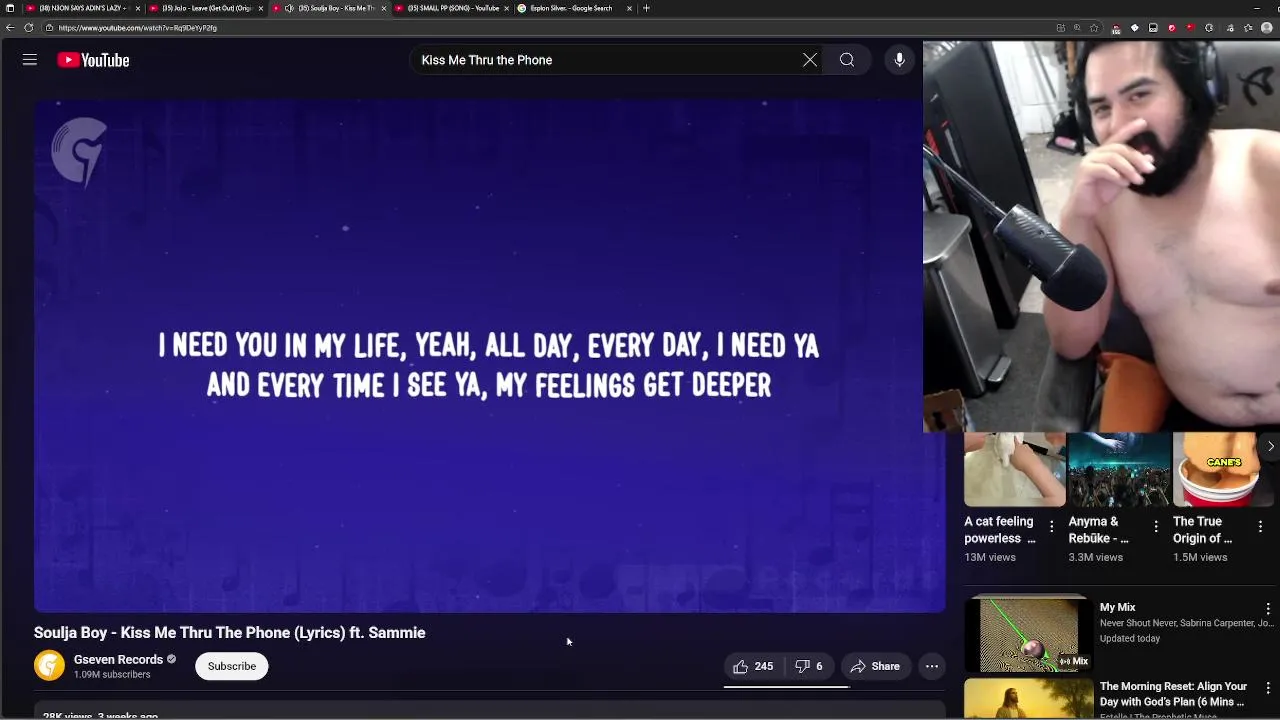Subscribe to Gseven Records

[x=232, y=666]
